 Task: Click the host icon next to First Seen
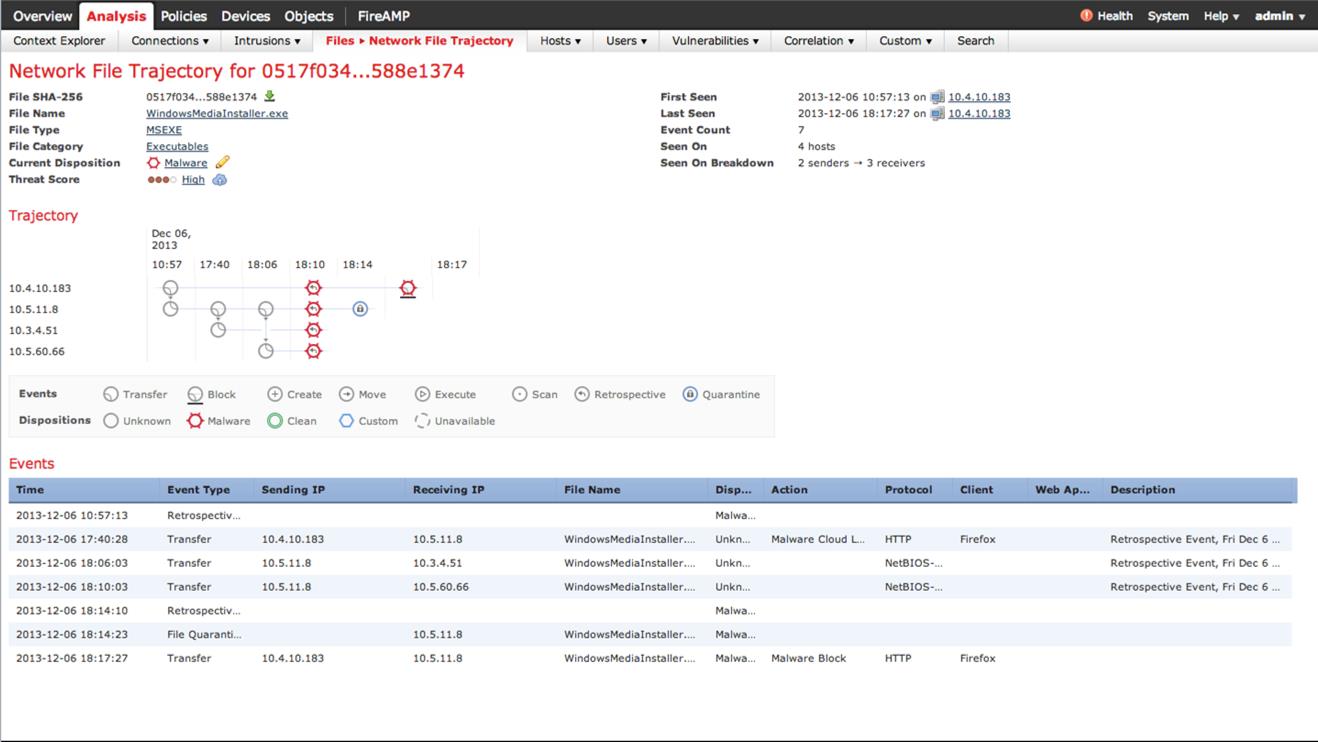937,97
